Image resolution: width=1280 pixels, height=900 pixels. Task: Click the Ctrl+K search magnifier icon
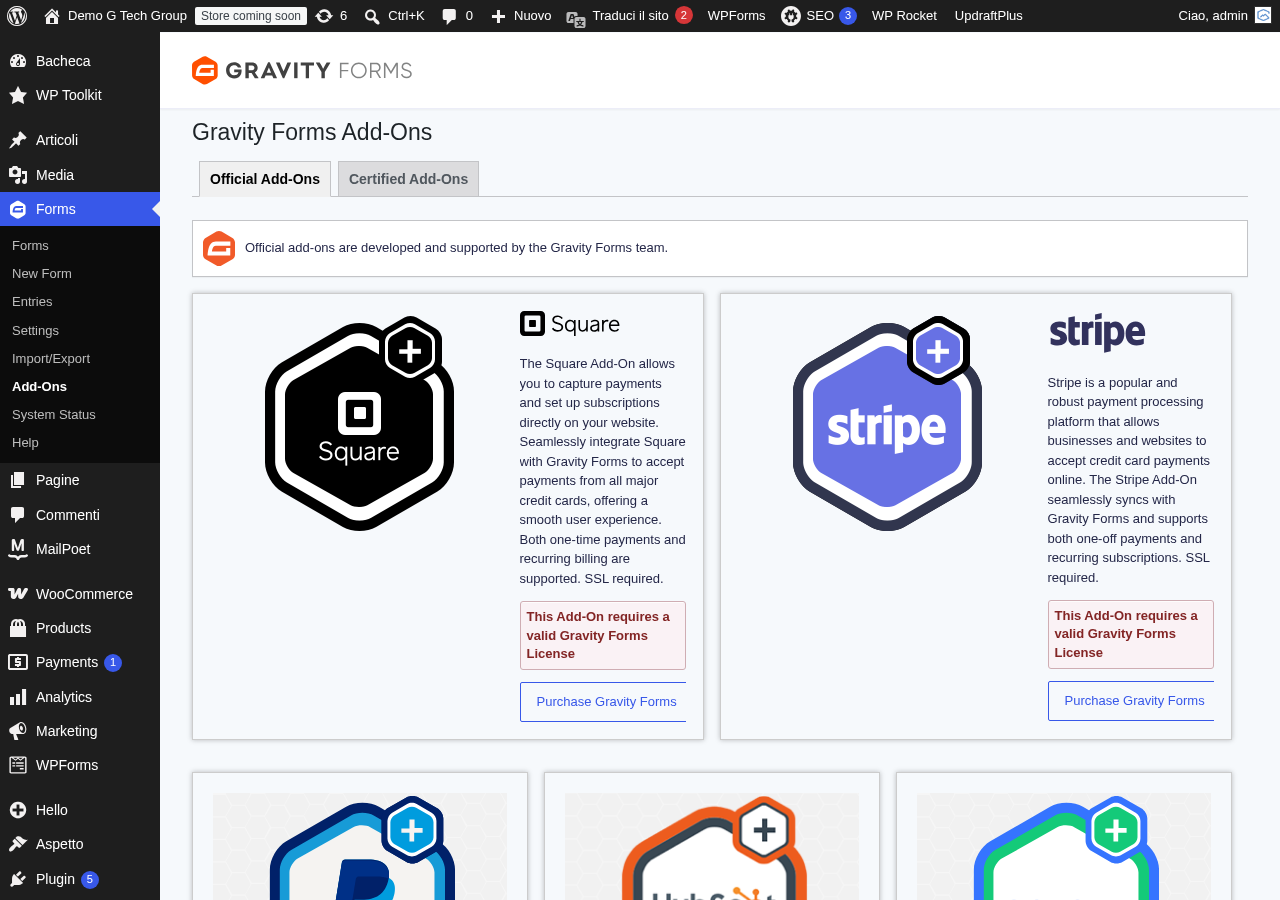pos(372,16)
